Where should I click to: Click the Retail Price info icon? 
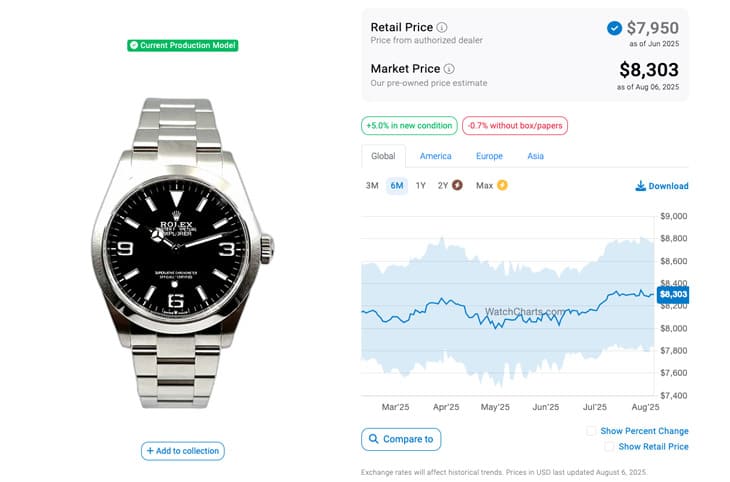(x=442, y=27)
